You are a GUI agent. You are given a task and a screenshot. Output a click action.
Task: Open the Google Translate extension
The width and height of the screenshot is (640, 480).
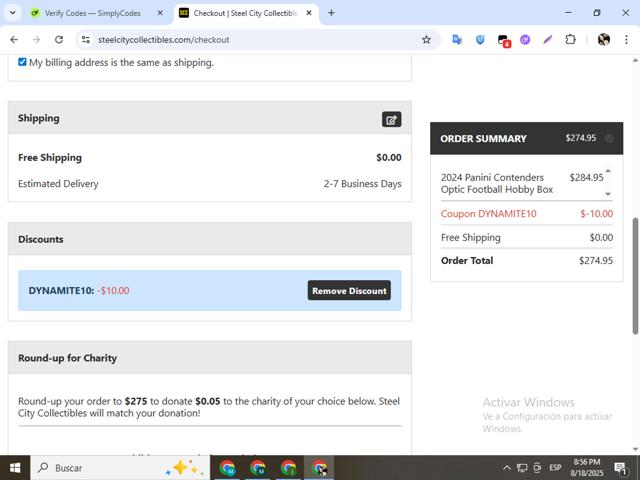click(457, 40)
